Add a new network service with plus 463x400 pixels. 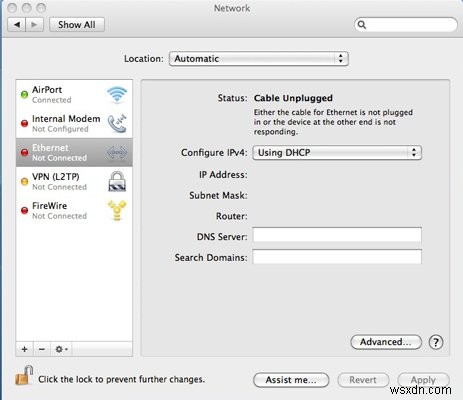pyautogui.click(x=24, y=349)
